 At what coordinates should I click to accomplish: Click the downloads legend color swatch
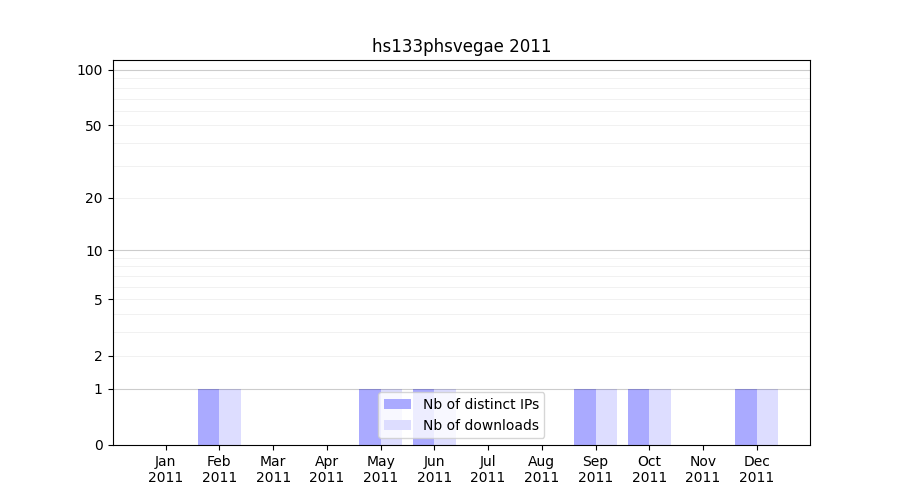coord(397,426)
